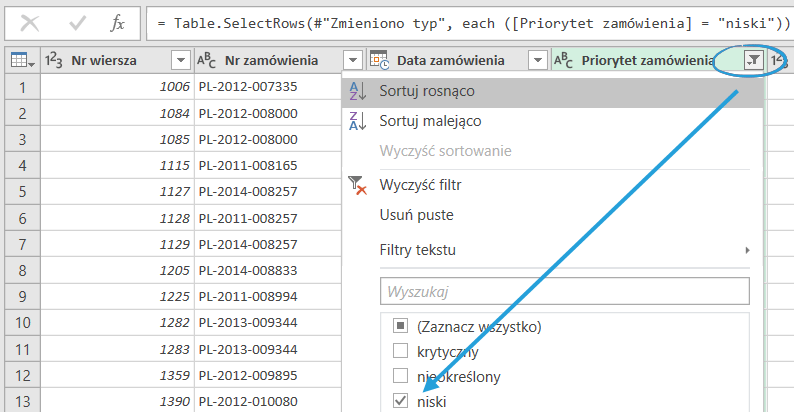Click the Data zamówienia date type icon
Image resolution: width=794 pixels, height=412 pixels.
(380, 61)
